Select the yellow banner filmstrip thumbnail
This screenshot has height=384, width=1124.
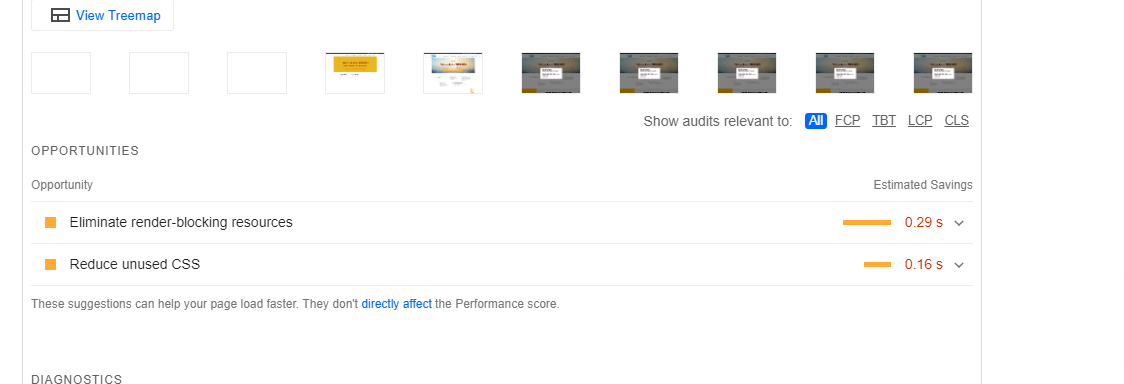tap(355, 72)
